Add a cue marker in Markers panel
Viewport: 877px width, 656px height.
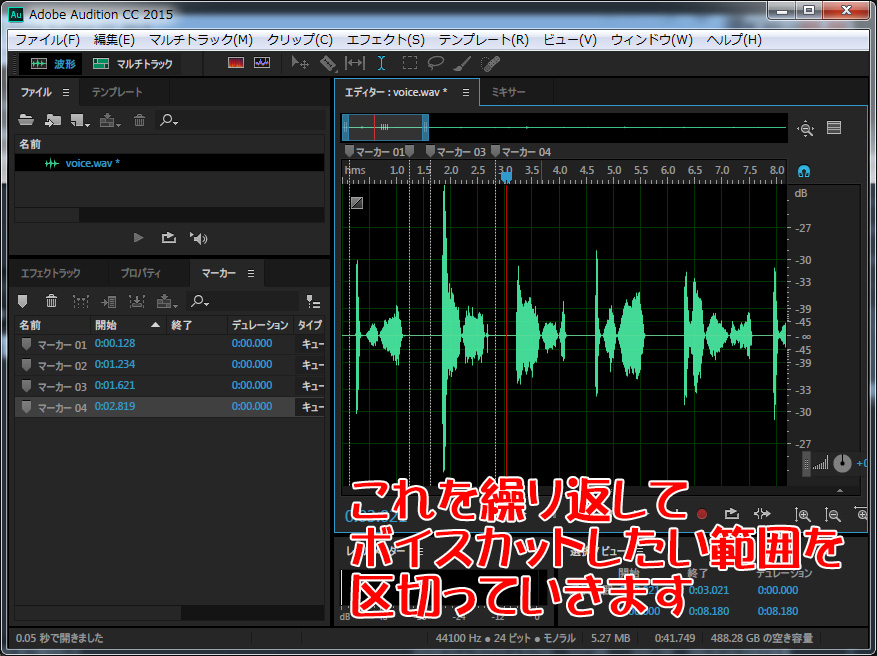22,302
